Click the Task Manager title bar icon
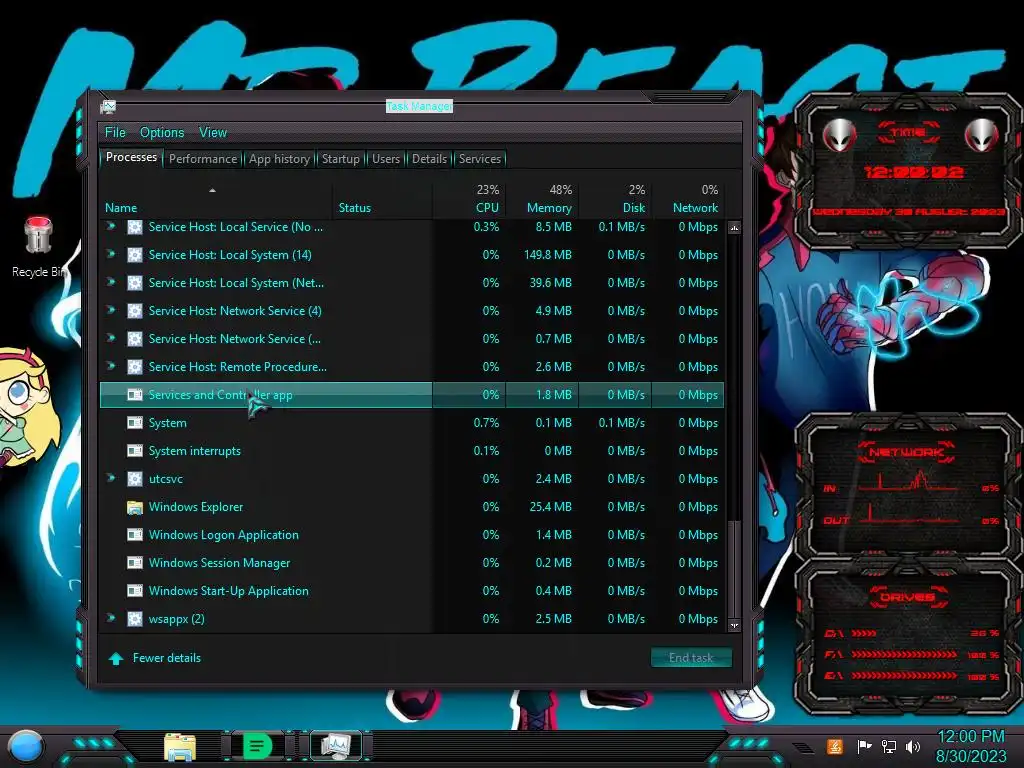The width and height of the screenshot is (1024, 768). tap(108, 106)
